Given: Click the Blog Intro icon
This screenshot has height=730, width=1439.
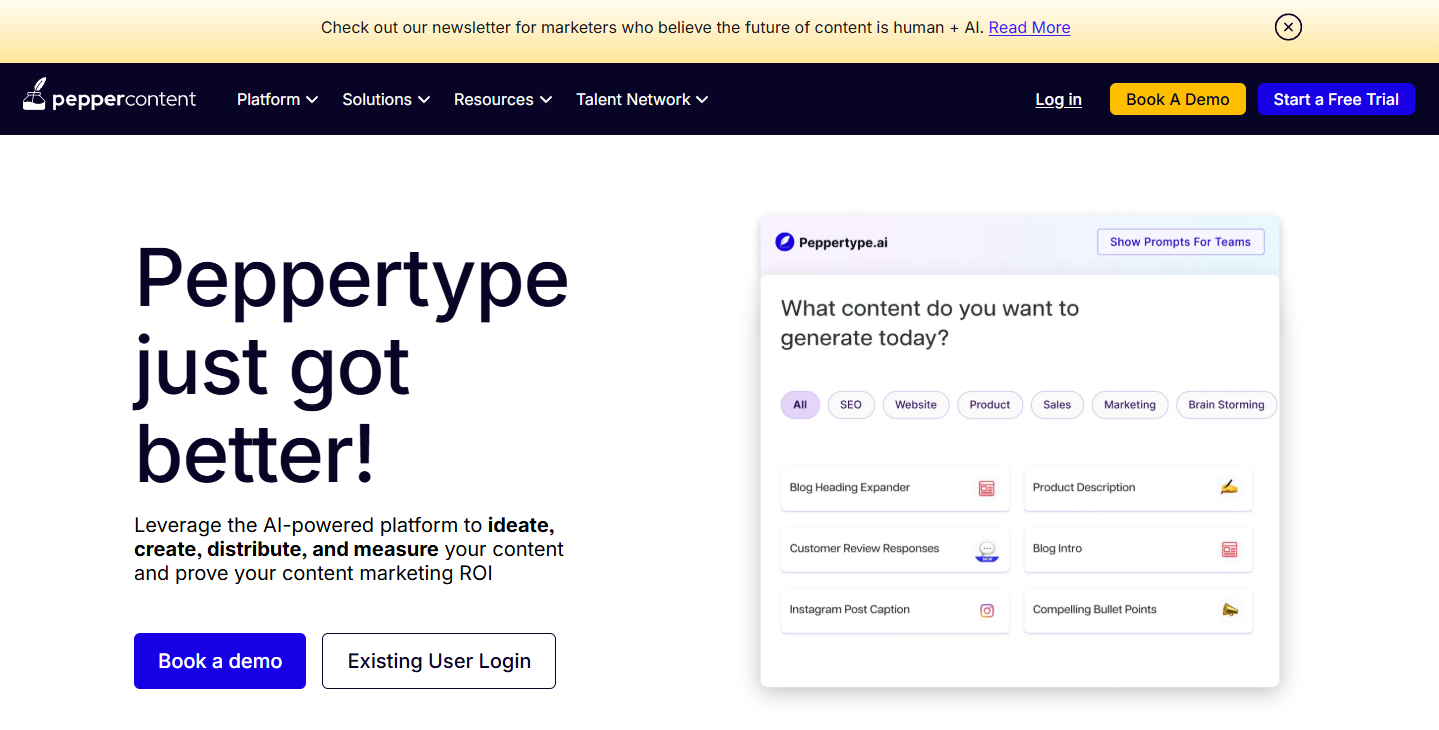Looking at the screenshot, I should click(1229, 549).
